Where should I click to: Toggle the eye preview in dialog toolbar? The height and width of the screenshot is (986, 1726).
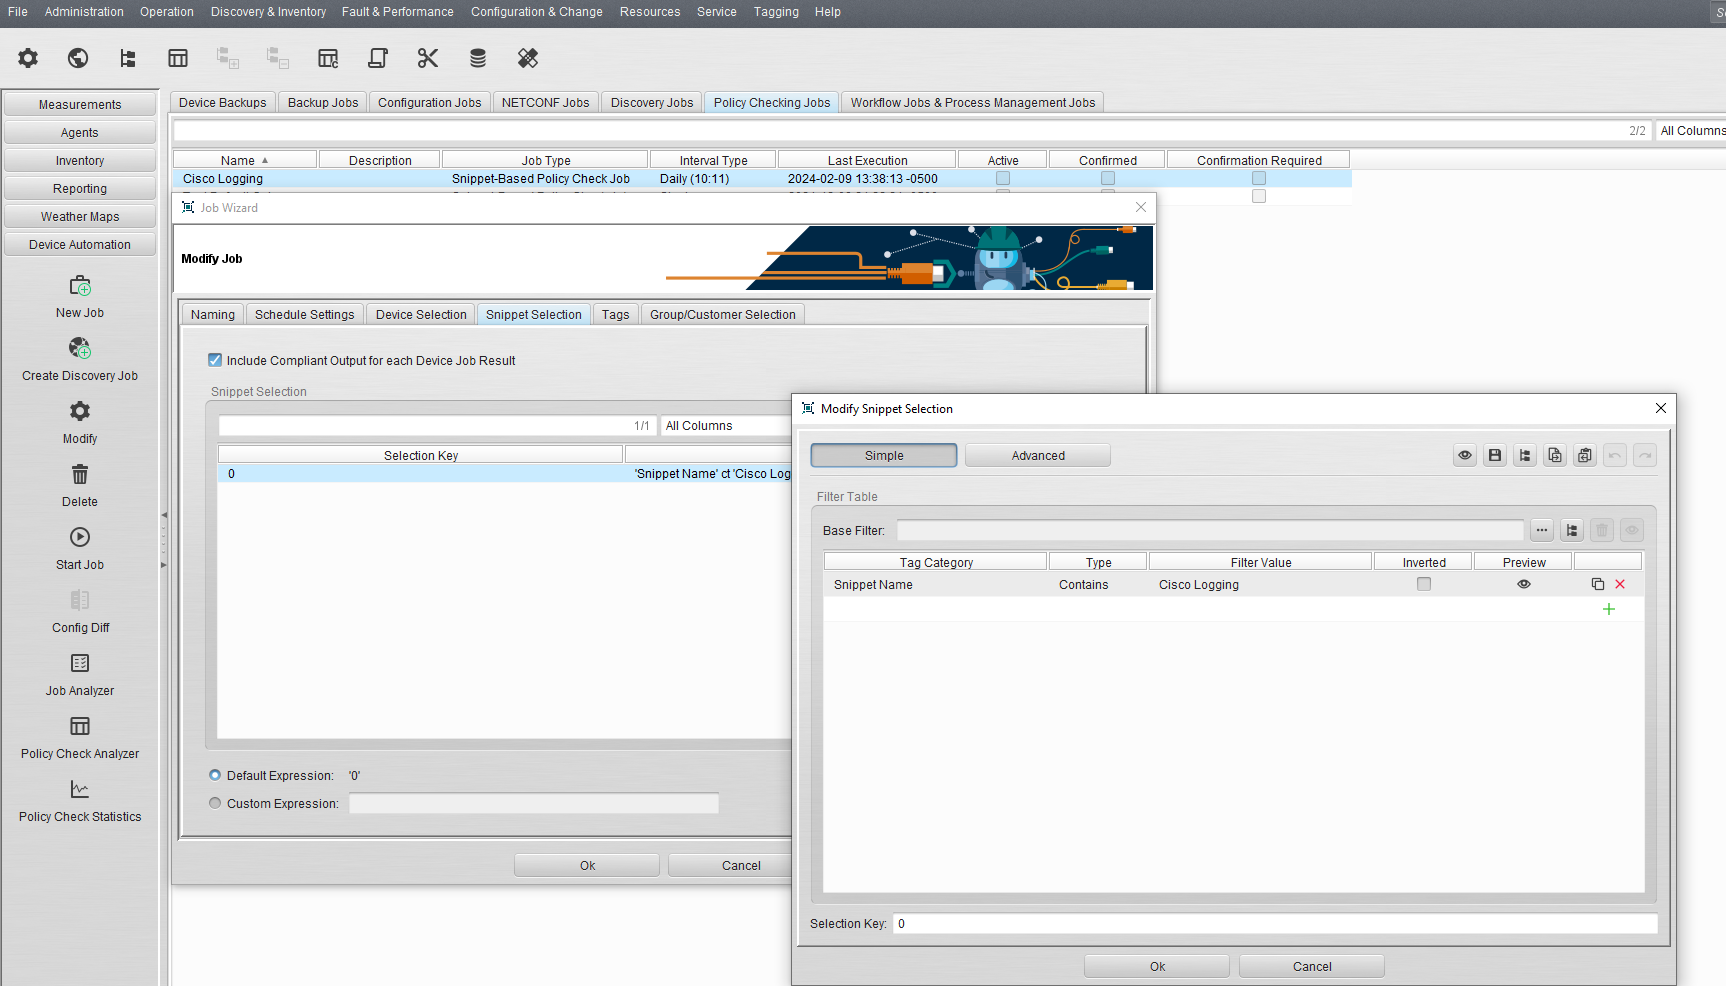(x=1465, y=455)
